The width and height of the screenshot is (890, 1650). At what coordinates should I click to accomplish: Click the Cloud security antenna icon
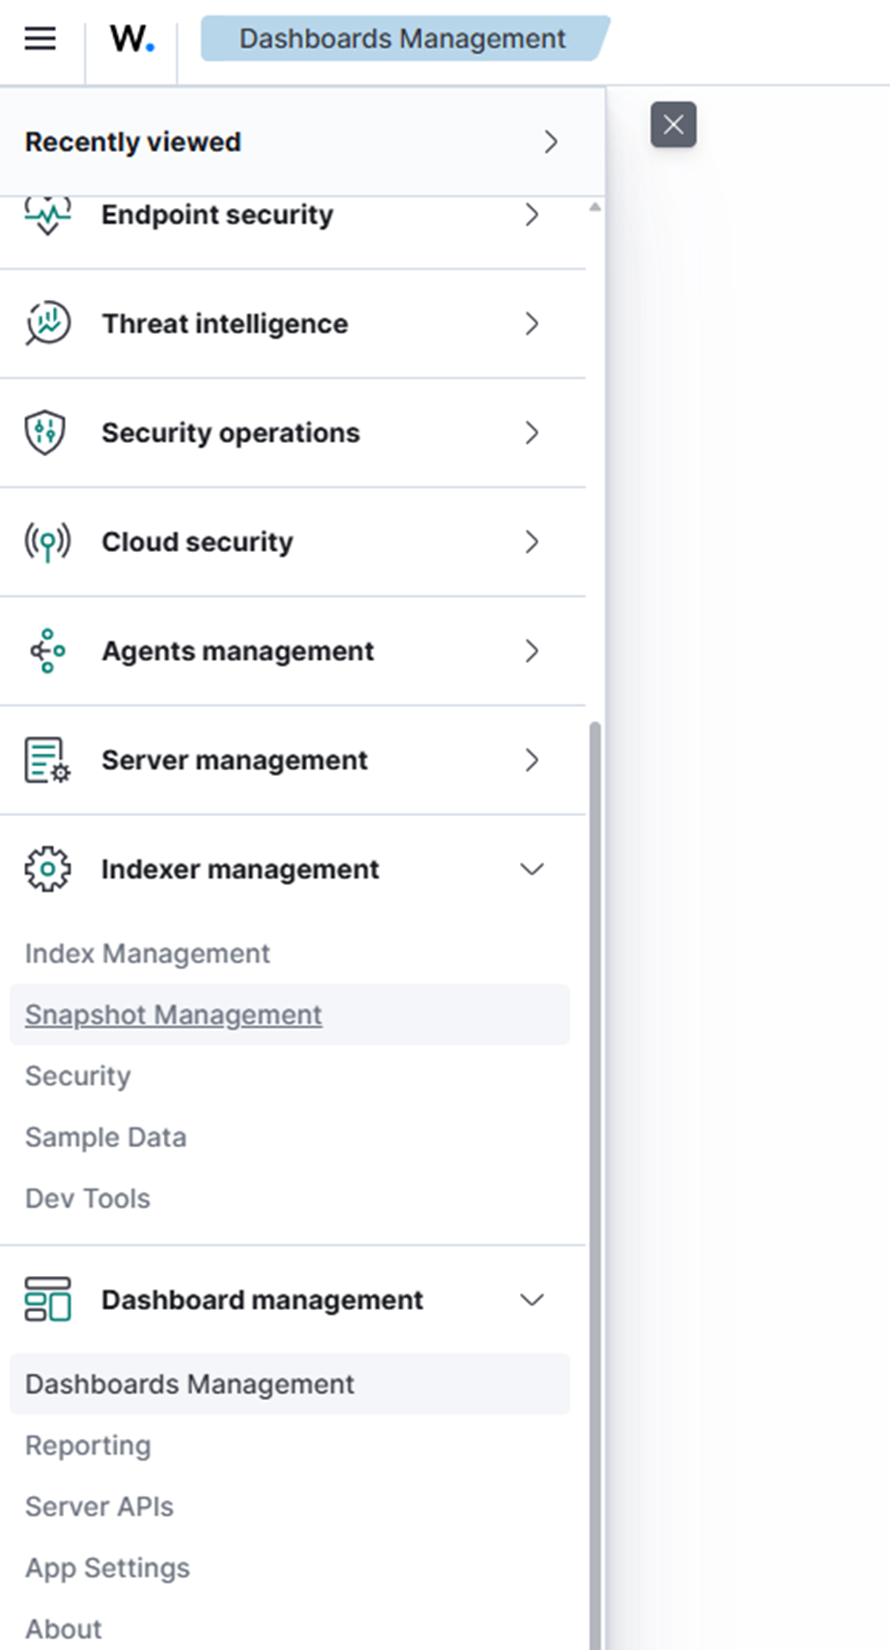47,542
